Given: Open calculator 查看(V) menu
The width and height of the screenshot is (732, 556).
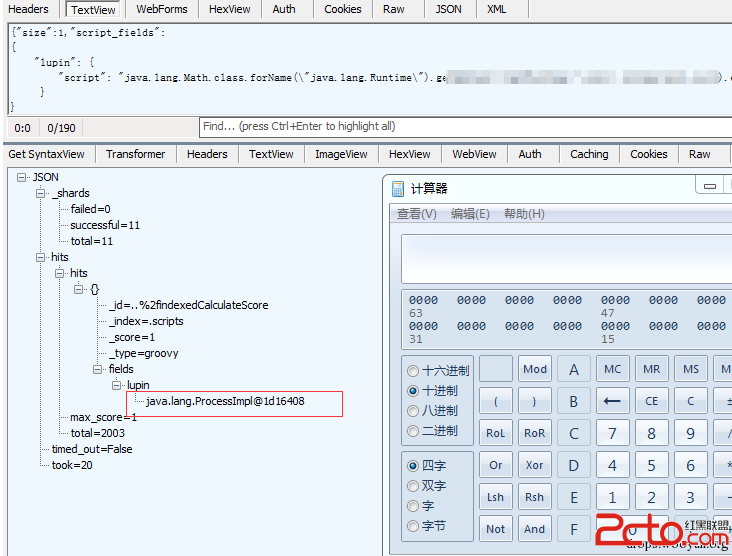Looking at the screenshot, I should pos(416,214).
